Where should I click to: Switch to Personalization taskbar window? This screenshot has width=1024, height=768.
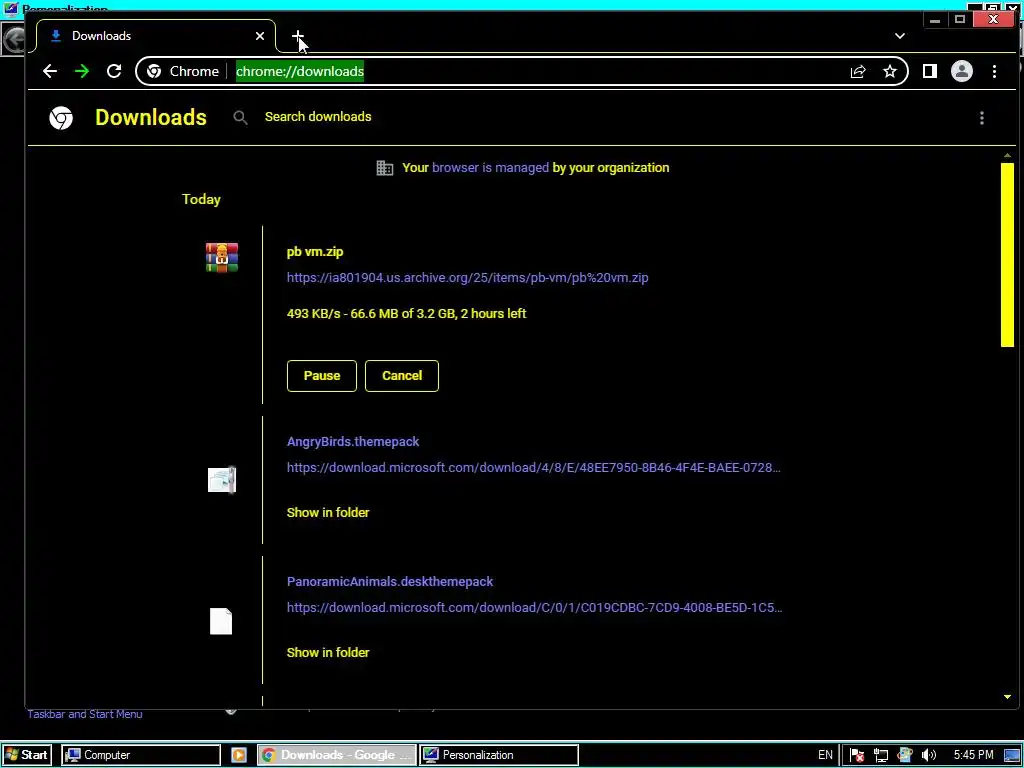(499, 755)
